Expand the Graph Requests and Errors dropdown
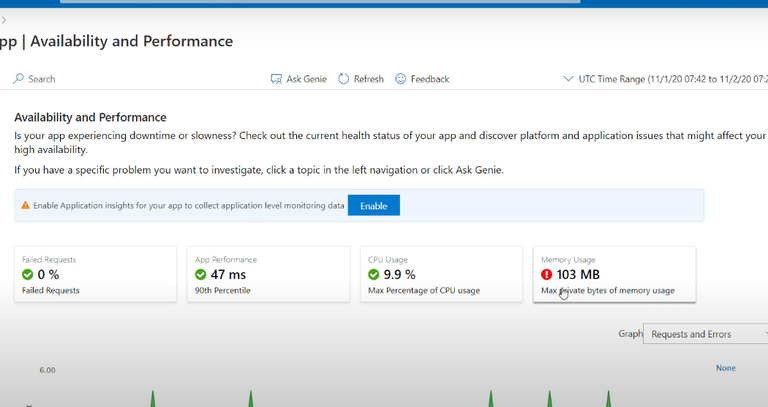 704,334
